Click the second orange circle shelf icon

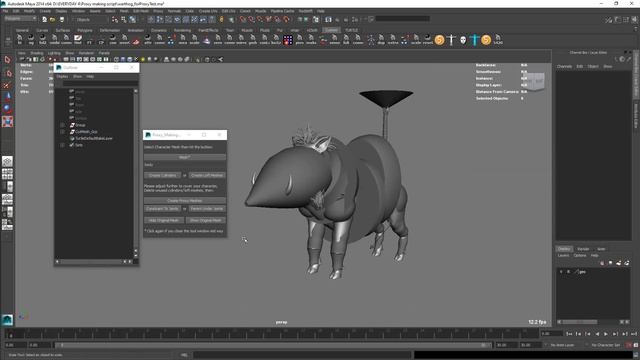coord(486,40)
